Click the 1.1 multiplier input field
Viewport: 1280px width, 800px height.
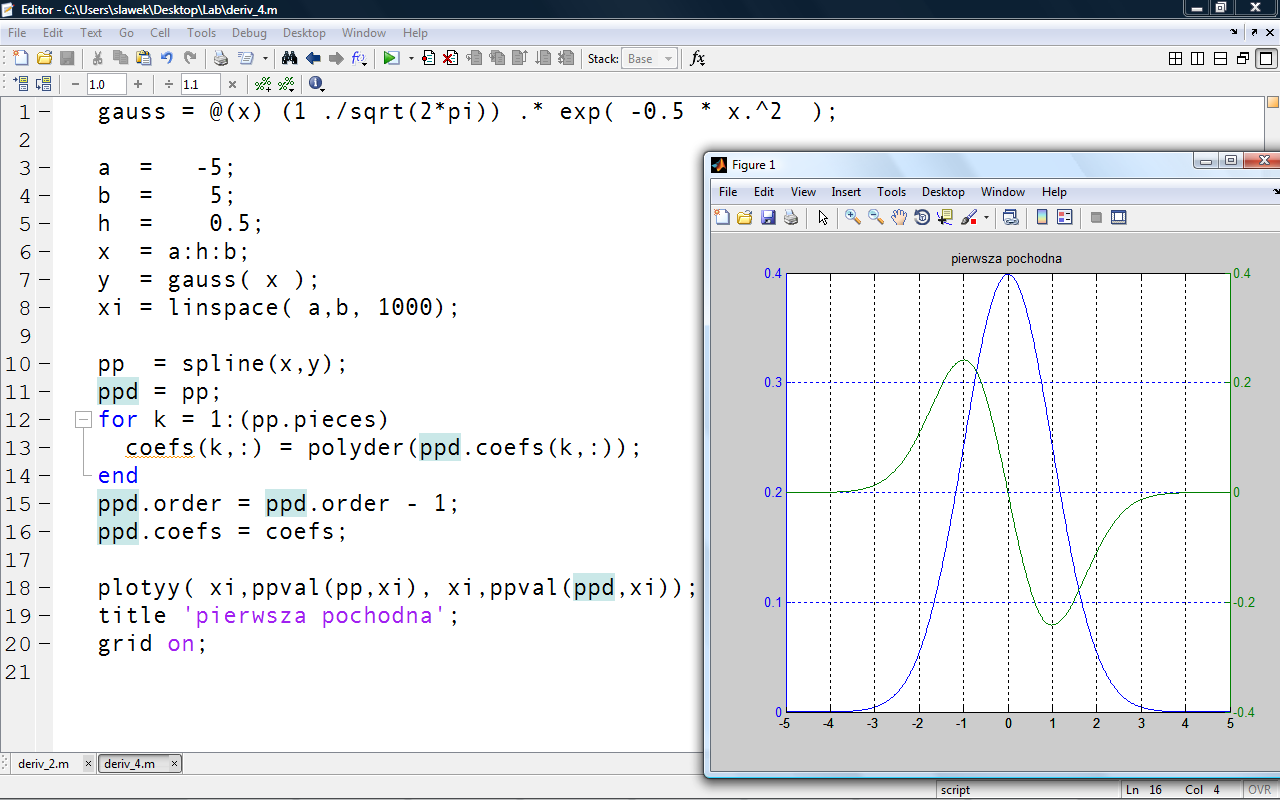pos(200,85)
